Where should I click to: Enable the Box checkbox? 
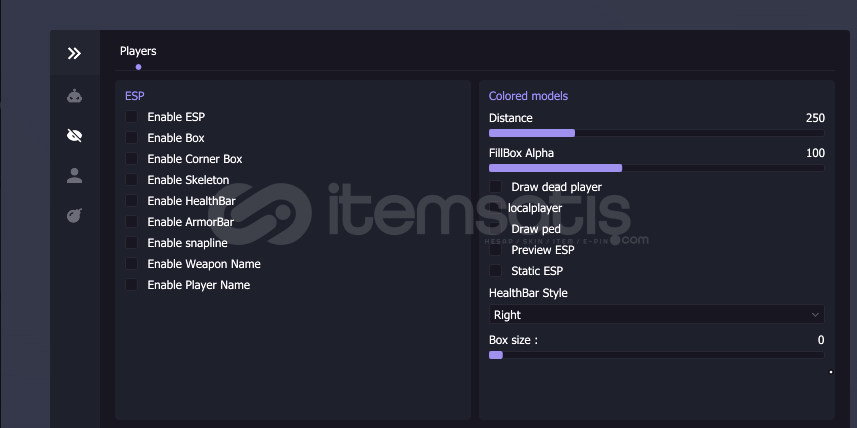pyautogui.click(x=132, y=138)
